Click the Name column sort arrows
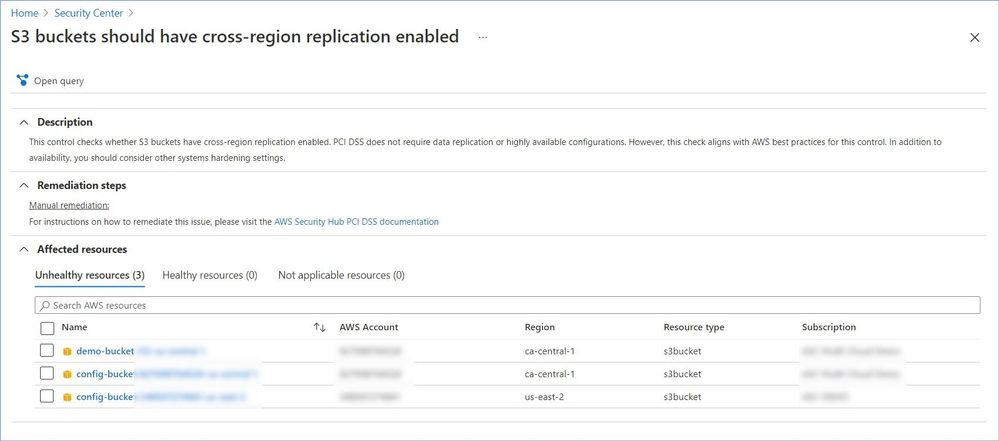 pyautogui.click(x=320, y=327)
